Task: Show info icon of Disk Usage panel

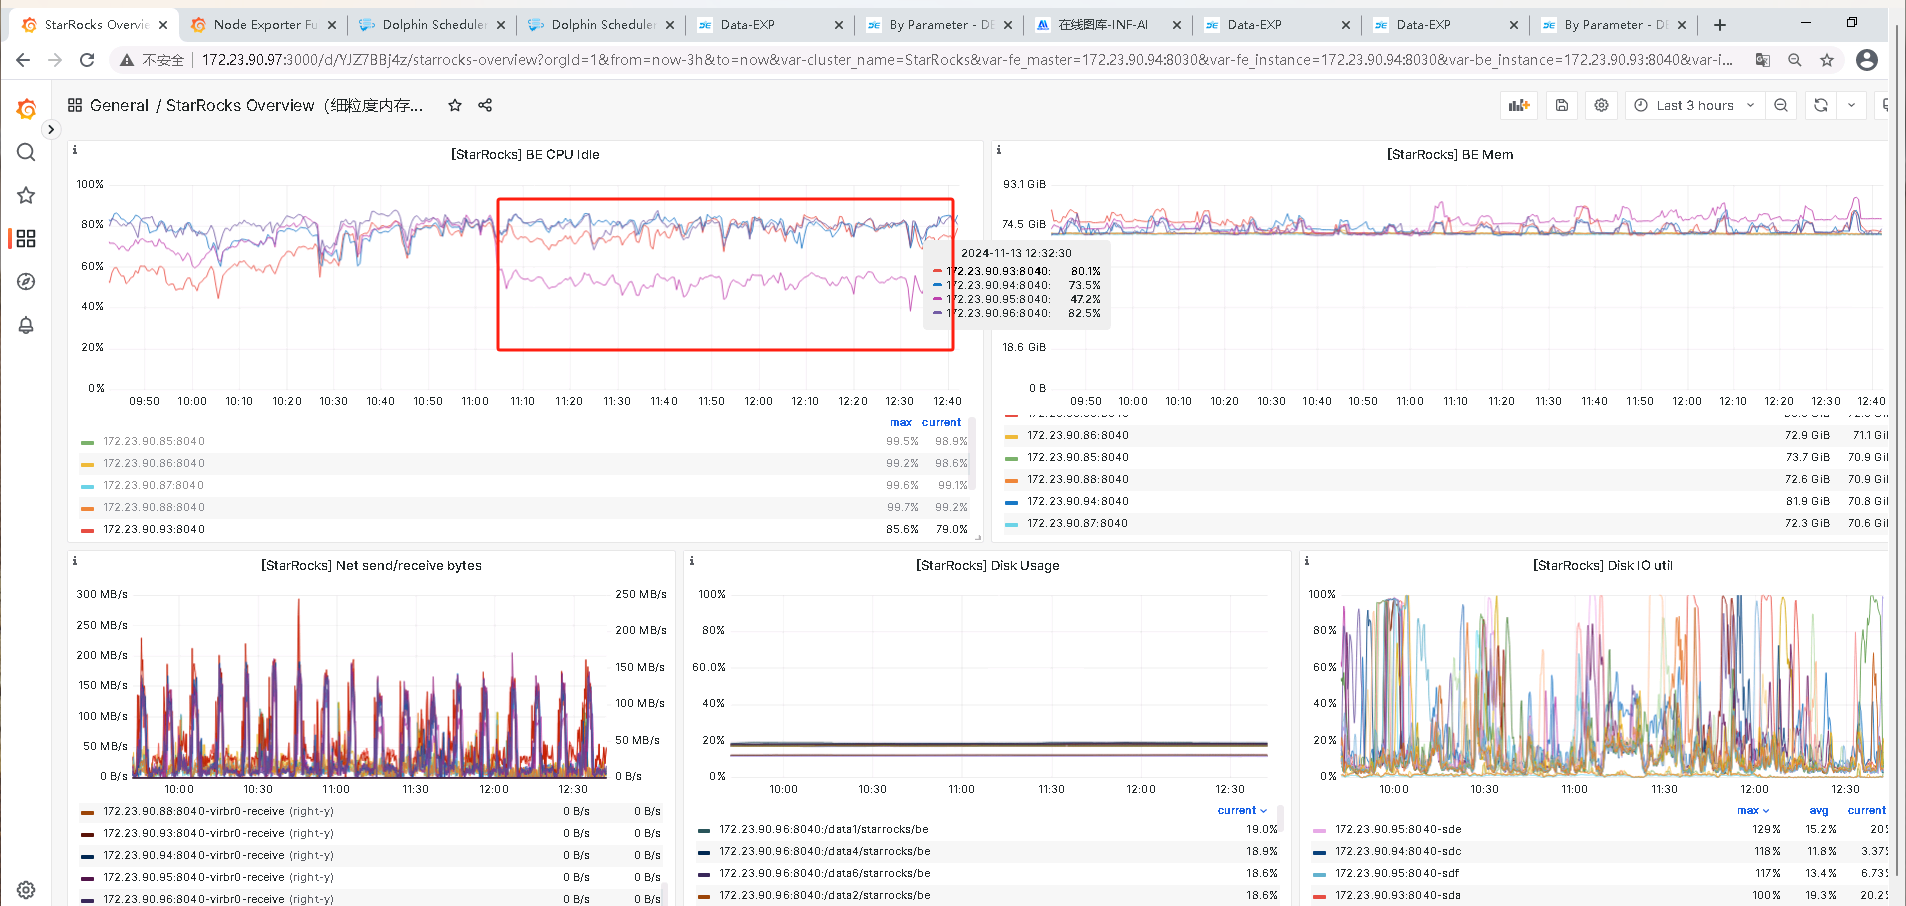Action: click(x=692, y=561)
